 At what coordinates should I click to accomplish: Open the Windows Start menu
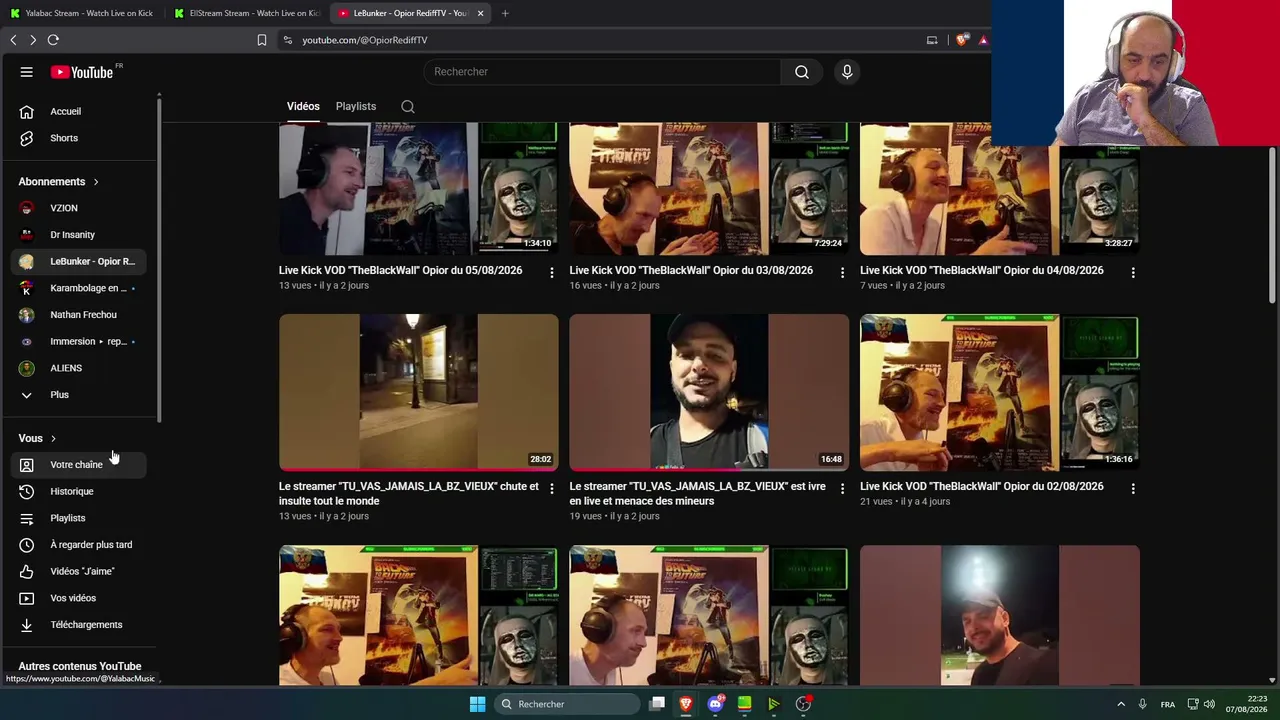point(477,704)
